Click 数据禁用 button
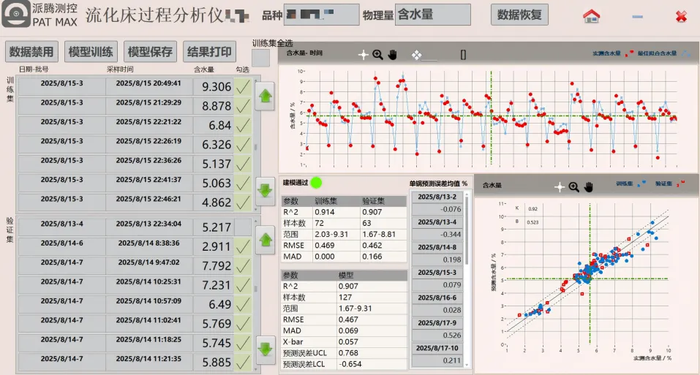This screenshot has width=700, height=375. pos(32,52)
